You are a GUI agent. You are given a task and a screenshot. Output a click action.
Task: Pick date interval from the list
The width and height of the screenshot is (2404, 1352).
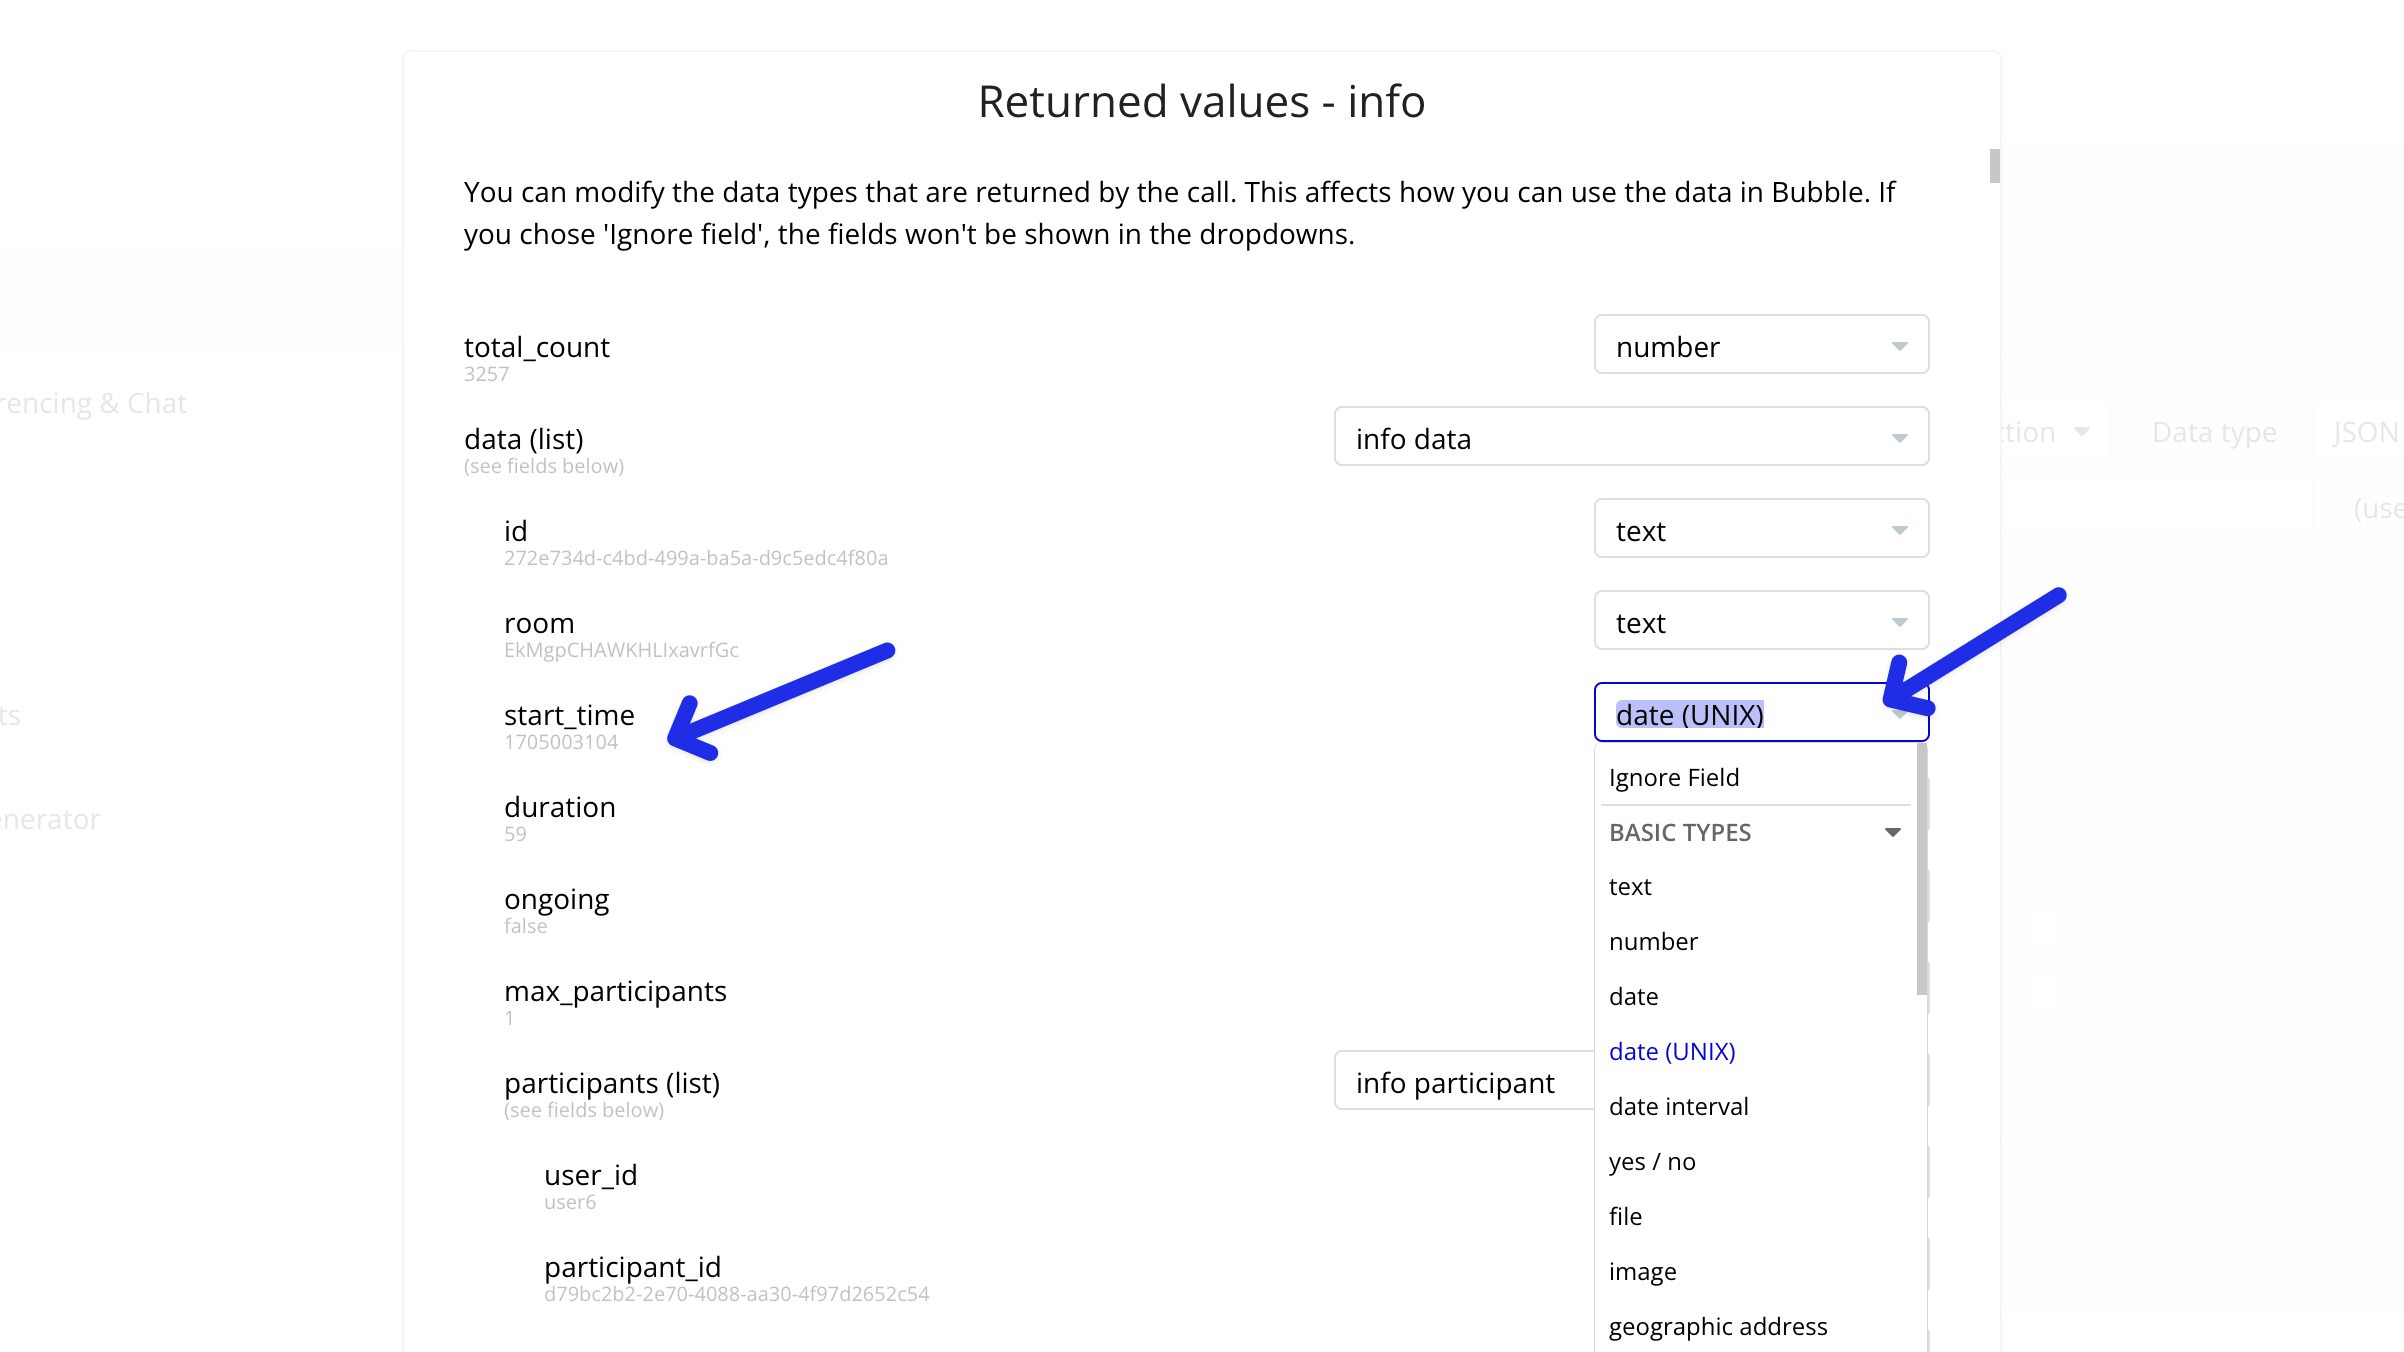pyautogui.click(x=1678, y=1107)
